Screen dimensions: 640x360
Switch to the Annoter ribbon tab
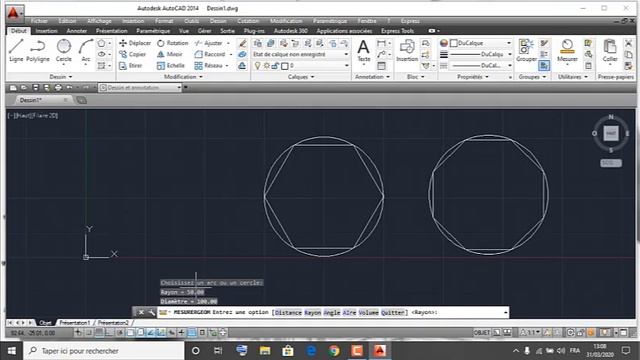click(77, 31)
